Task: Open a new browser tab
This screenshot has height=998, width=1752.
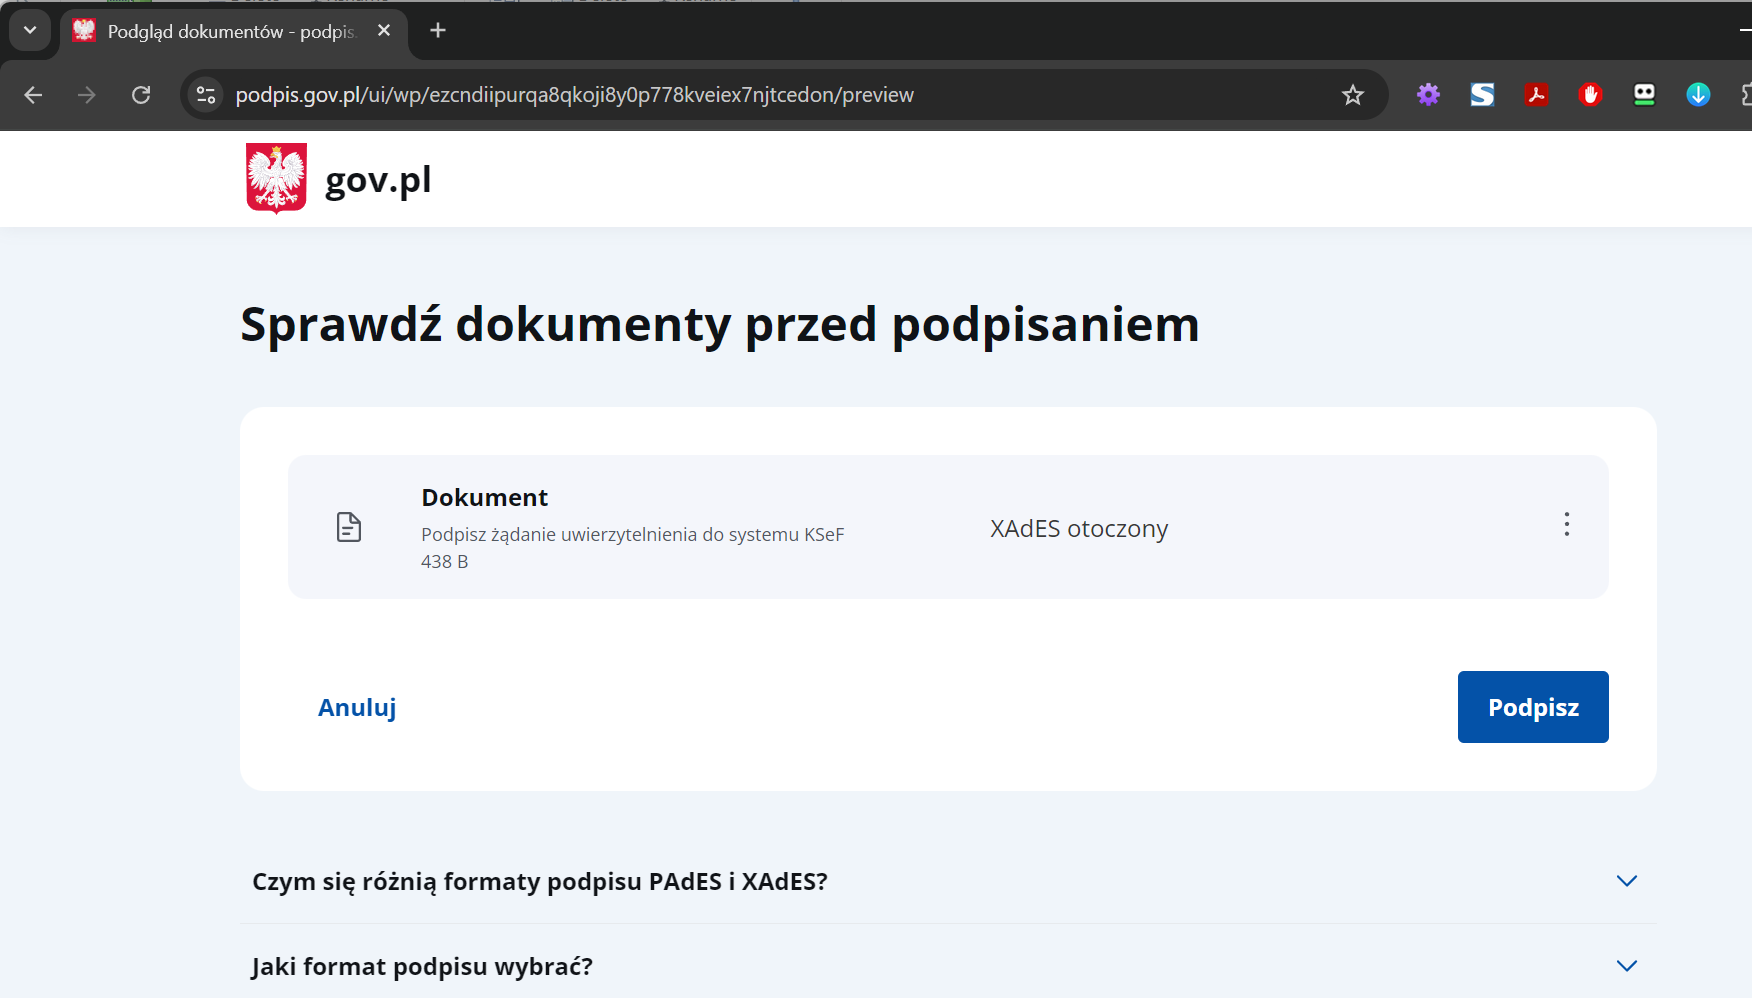Action: [438, 31]
